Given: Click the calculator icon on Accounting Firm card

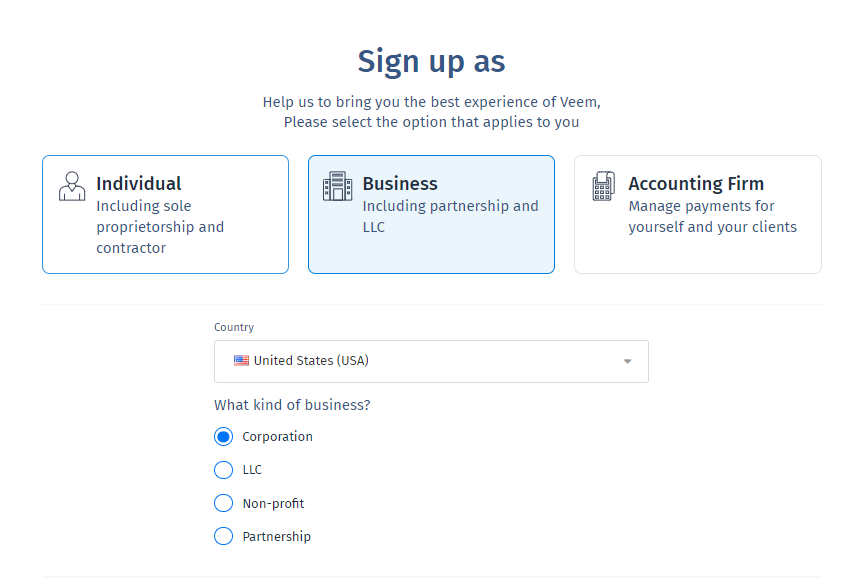Looking at the screenshot, I should point(604,185).
